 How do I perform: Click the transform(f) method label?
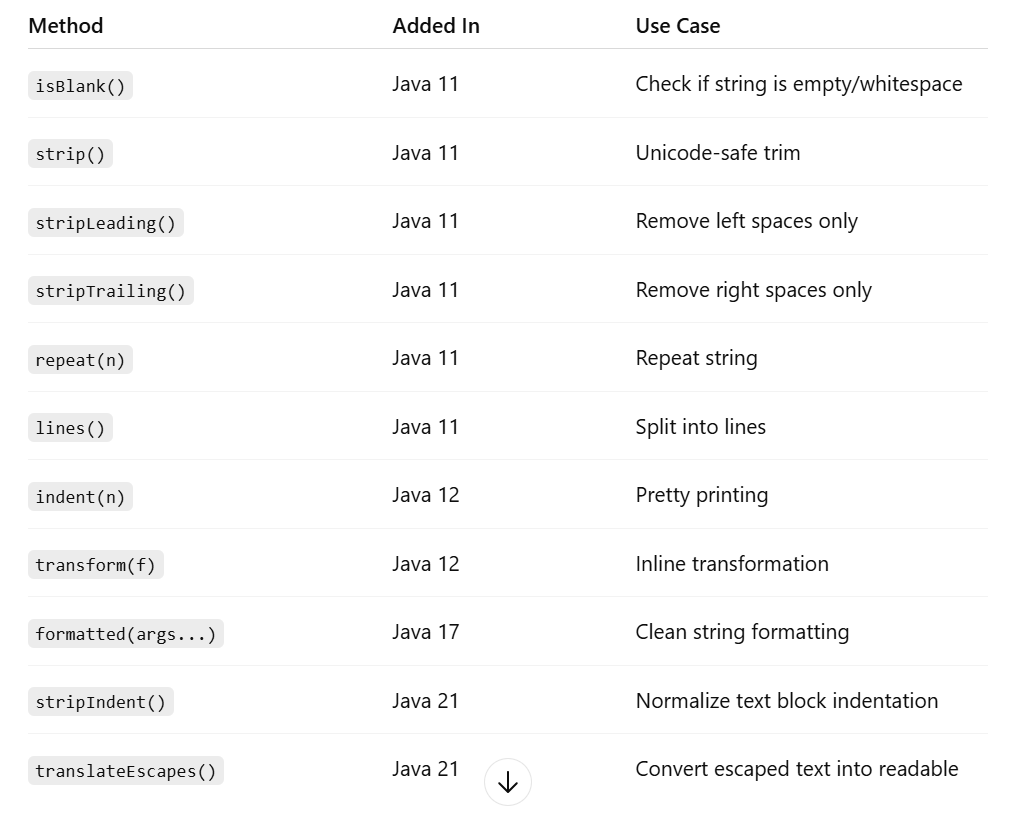click(96, 565)
